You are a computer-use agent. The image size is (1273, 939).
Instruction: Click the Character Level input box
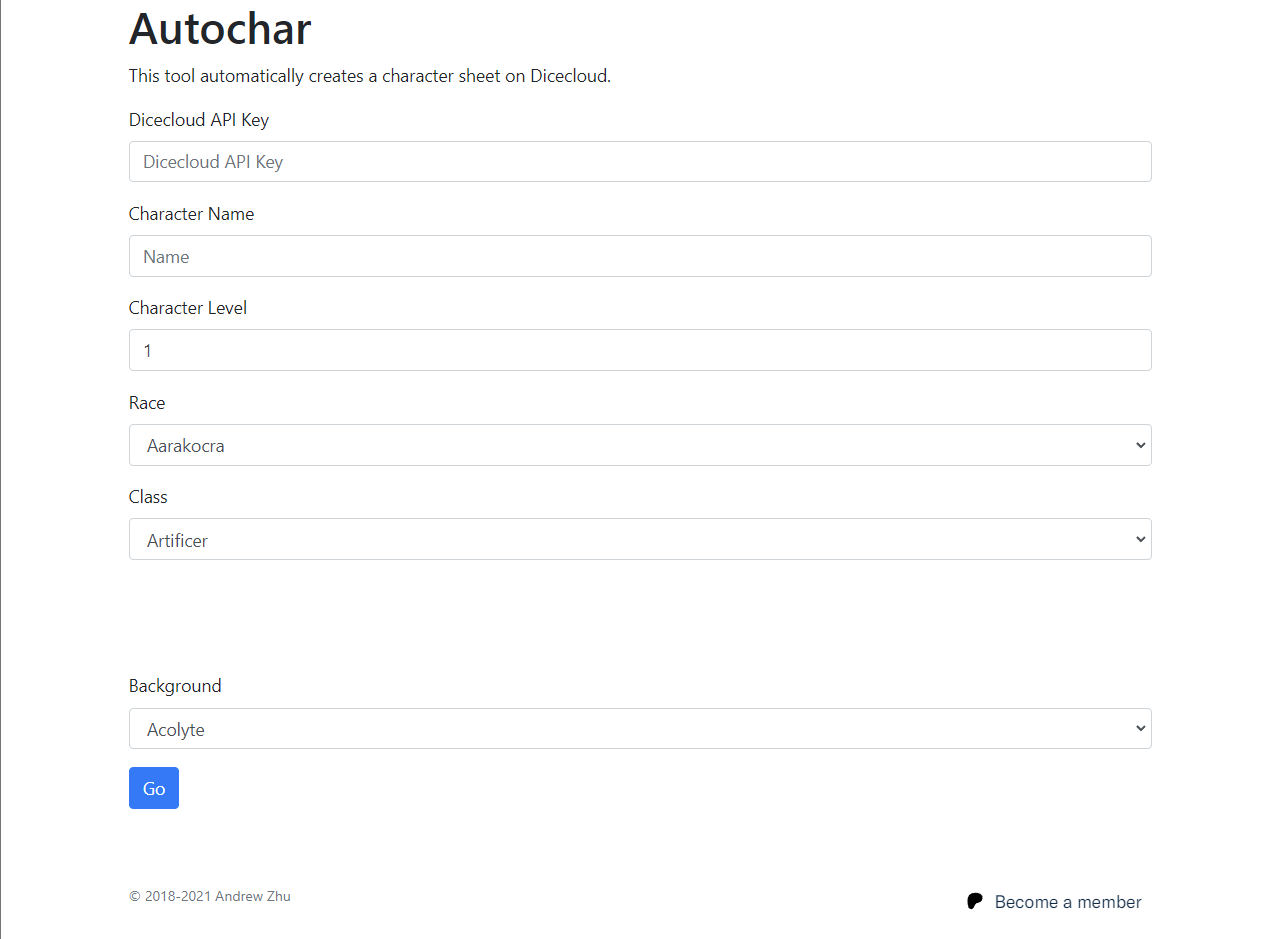coord(640,350)
